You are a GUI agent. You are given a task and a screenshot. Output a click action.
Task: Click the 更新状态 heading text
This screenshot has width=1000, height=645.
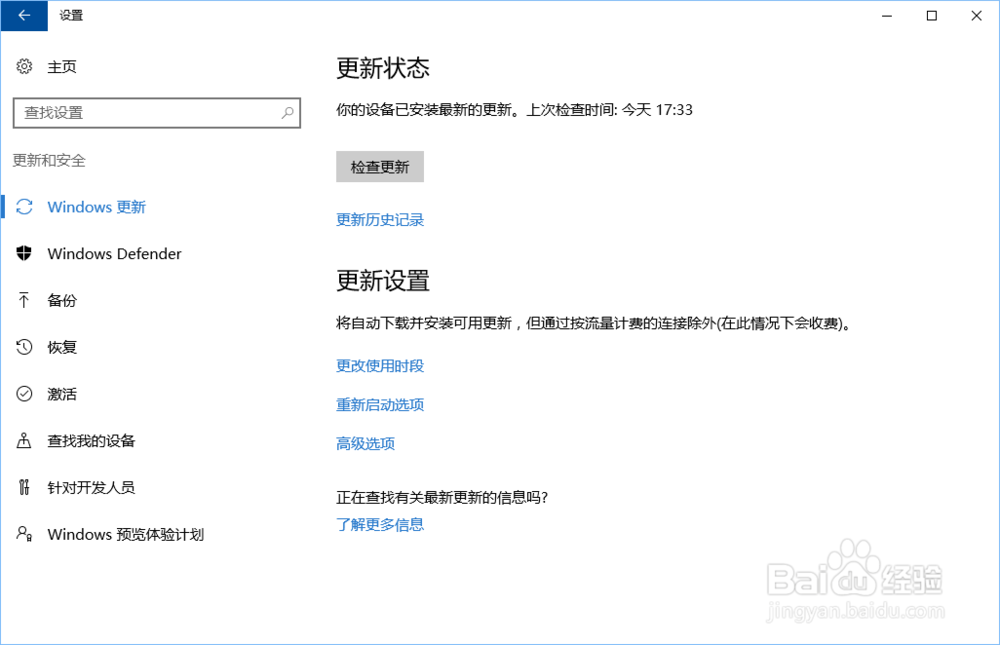pos(383,68)
